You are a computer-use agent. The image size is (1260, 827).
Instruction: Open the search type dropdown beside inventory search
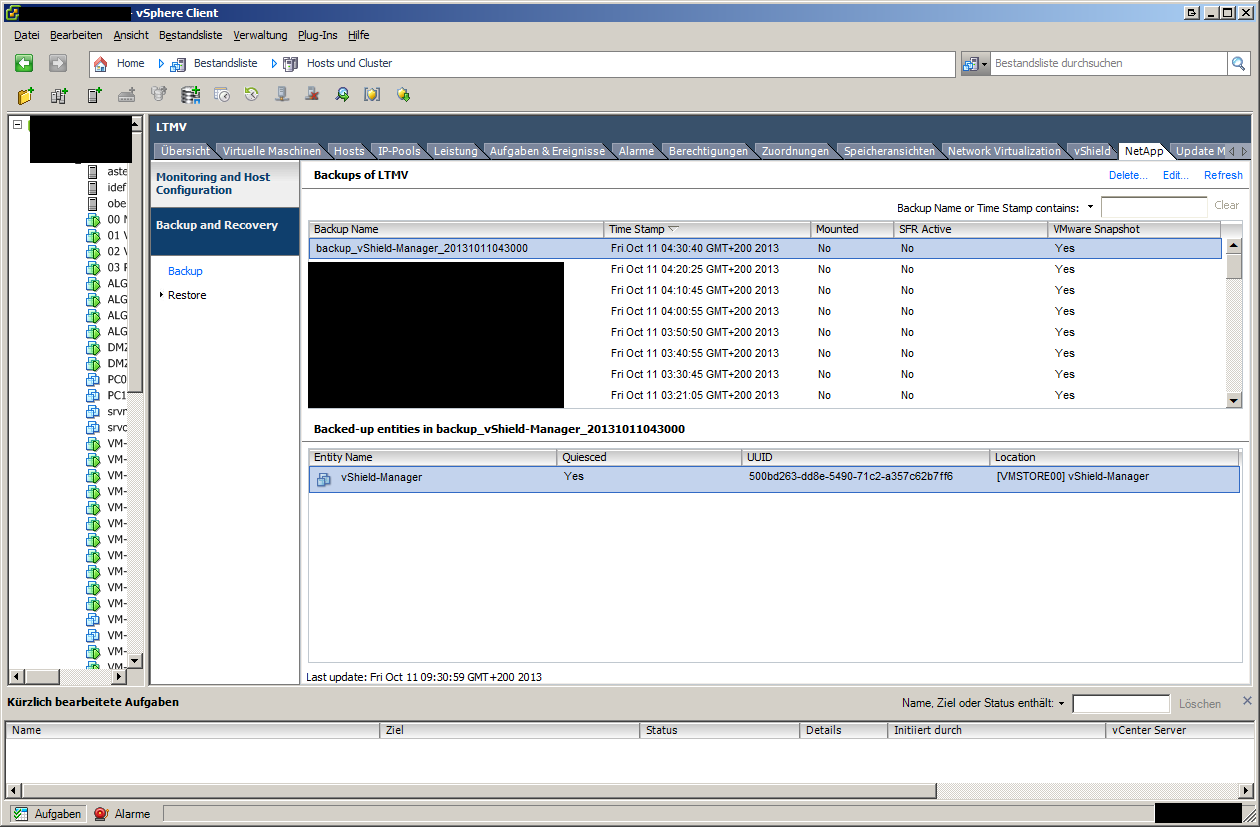975,63
